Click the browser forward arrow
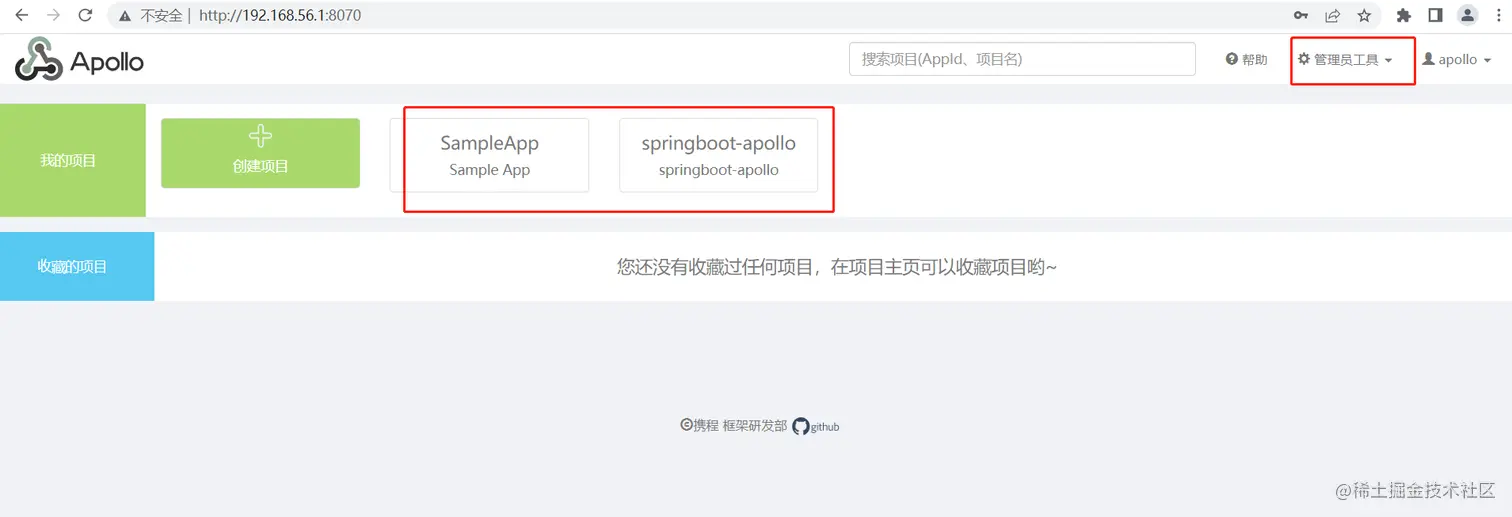Image resolution: width=1512 pixels, height=517 pixels. click(53, 15)
